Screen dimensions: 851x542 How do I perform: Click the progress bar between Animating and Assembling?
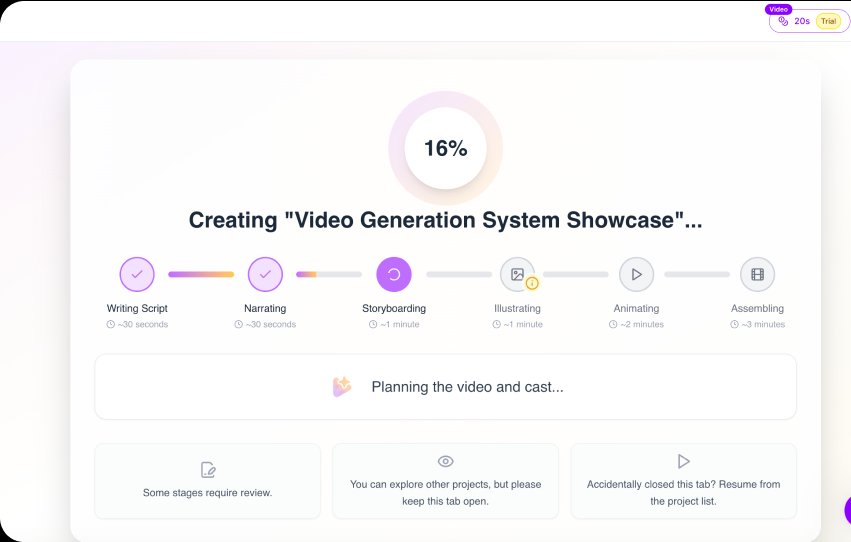pos(697,274)
